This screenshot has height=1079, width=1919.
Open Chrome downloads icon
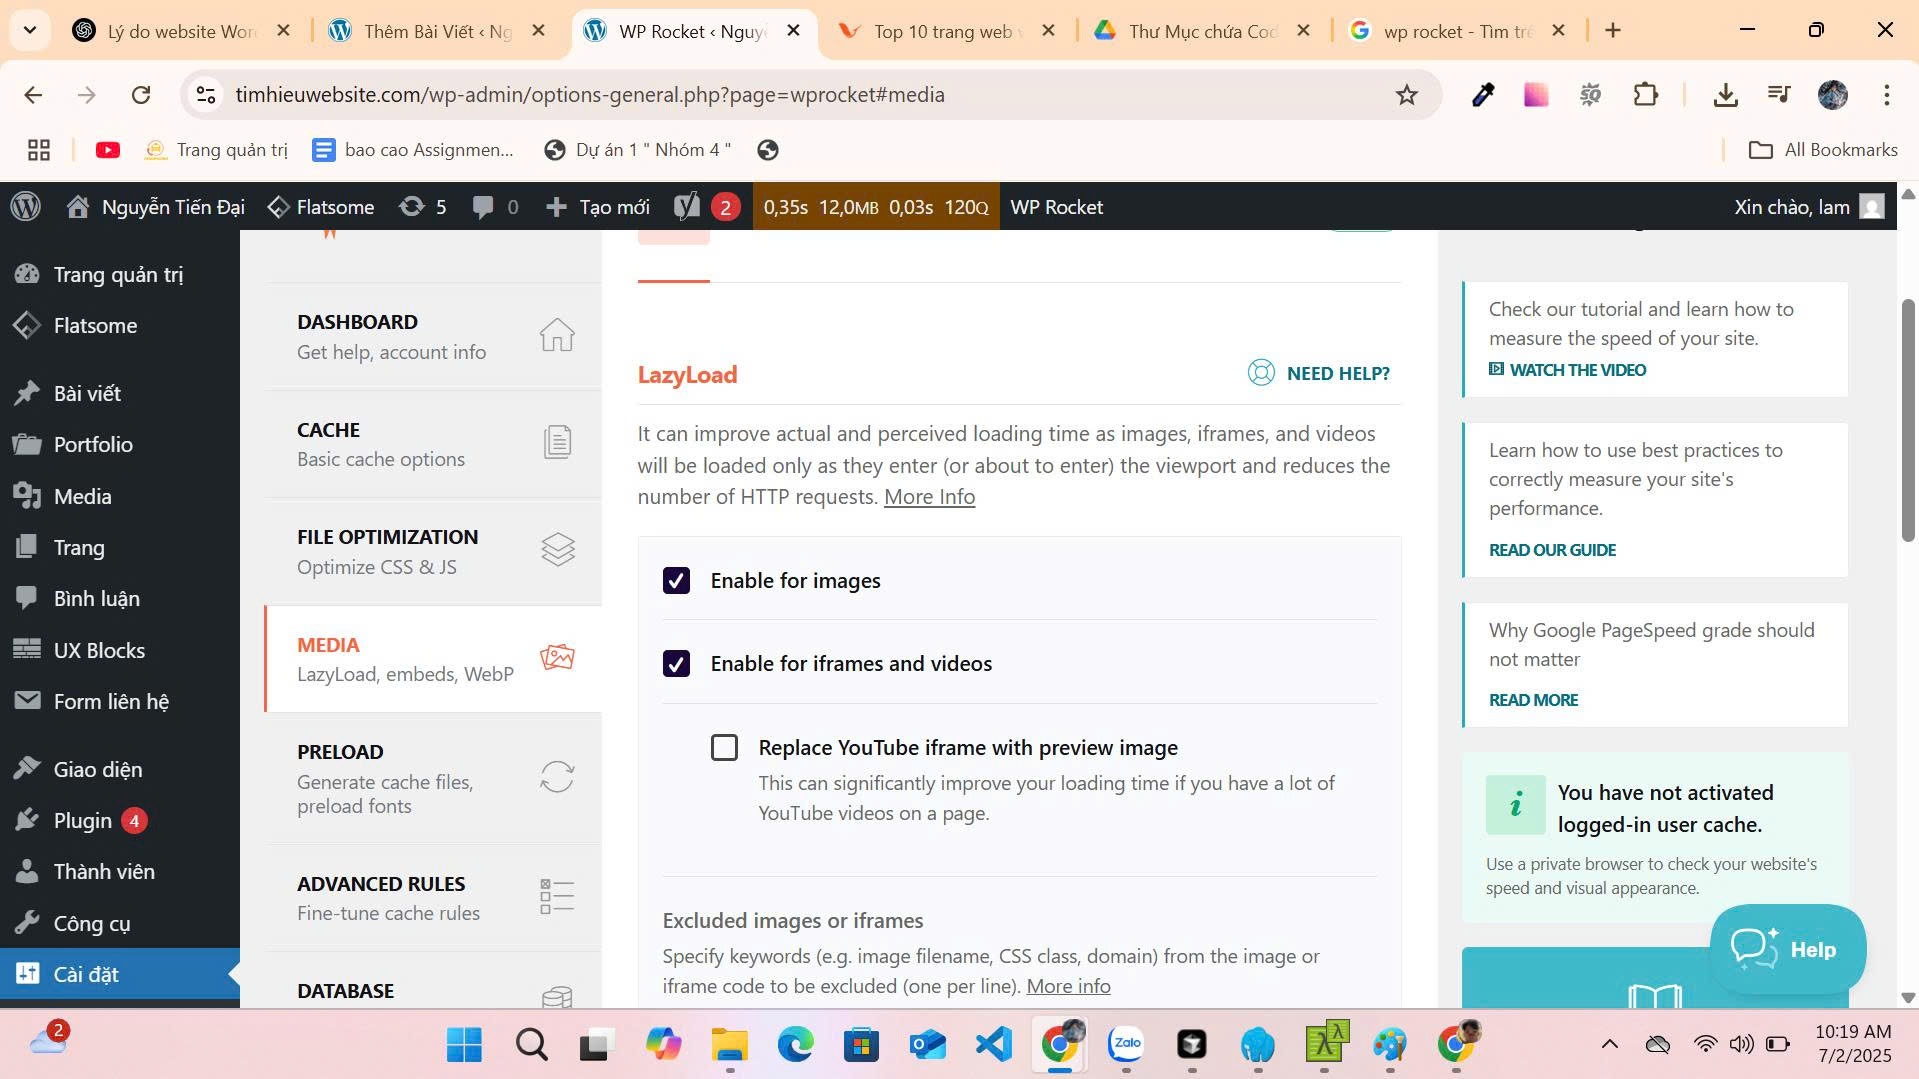click(x=1725, y=95)
